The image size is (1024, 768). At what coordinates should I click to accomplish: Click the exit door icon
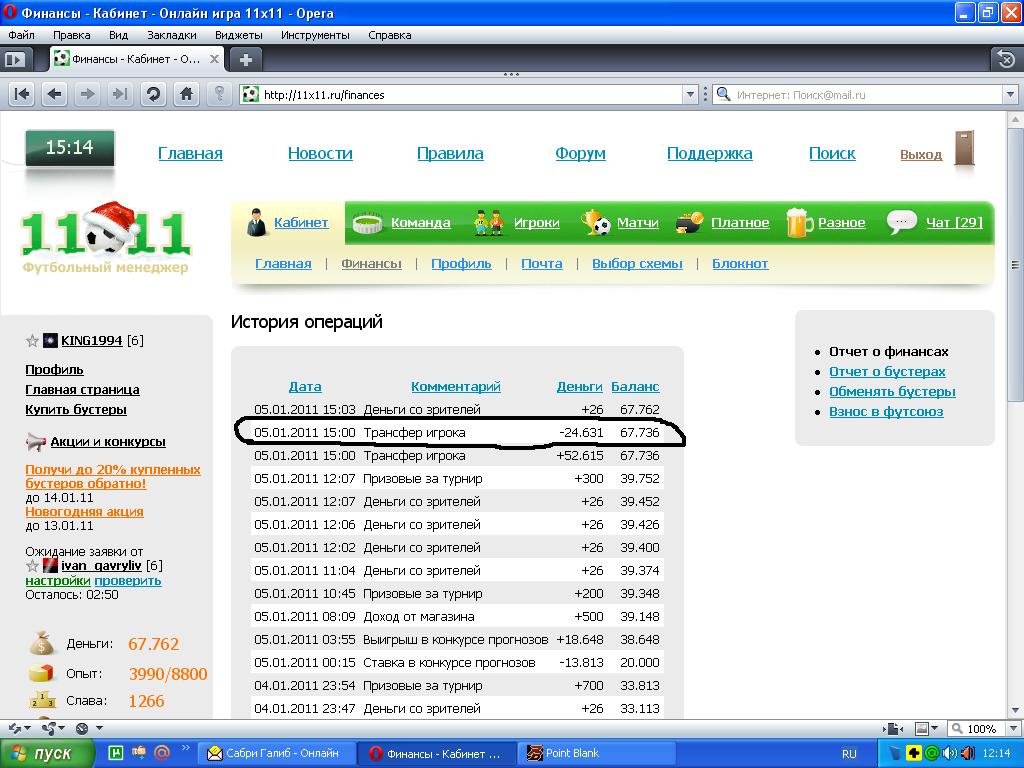[964, 149]
